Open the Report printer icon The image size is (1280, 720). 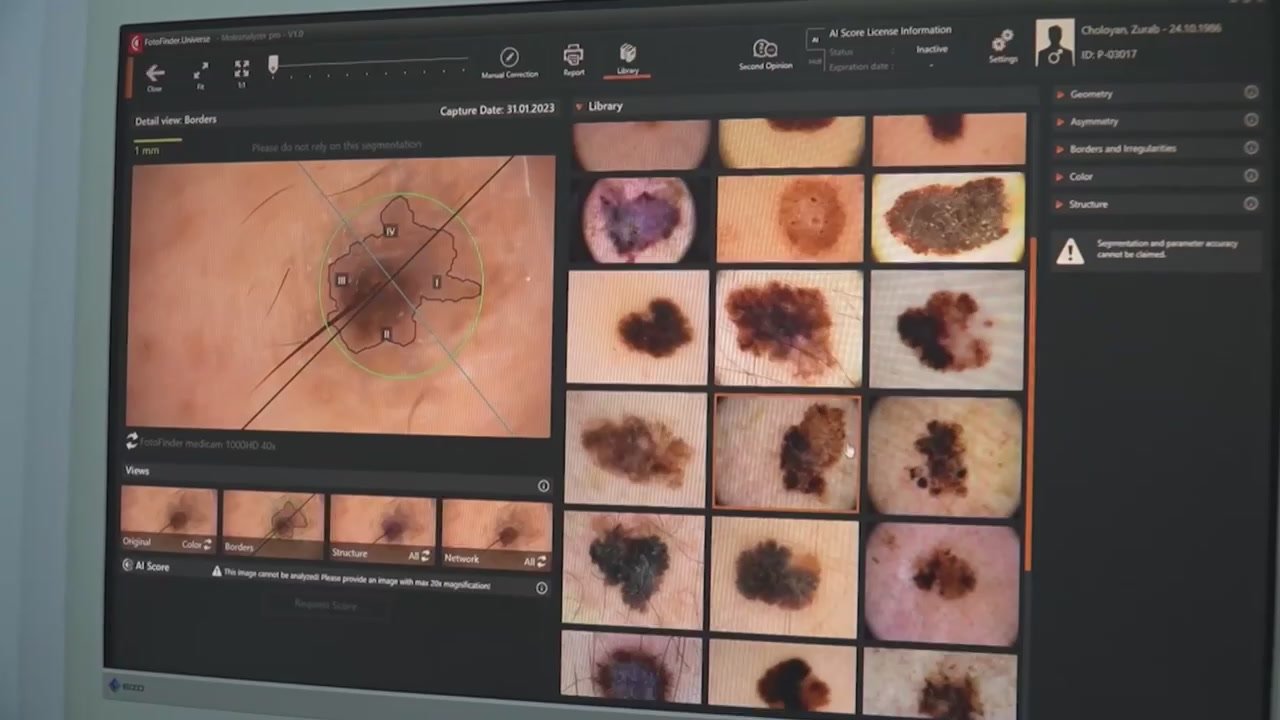[x=574, y=55]
